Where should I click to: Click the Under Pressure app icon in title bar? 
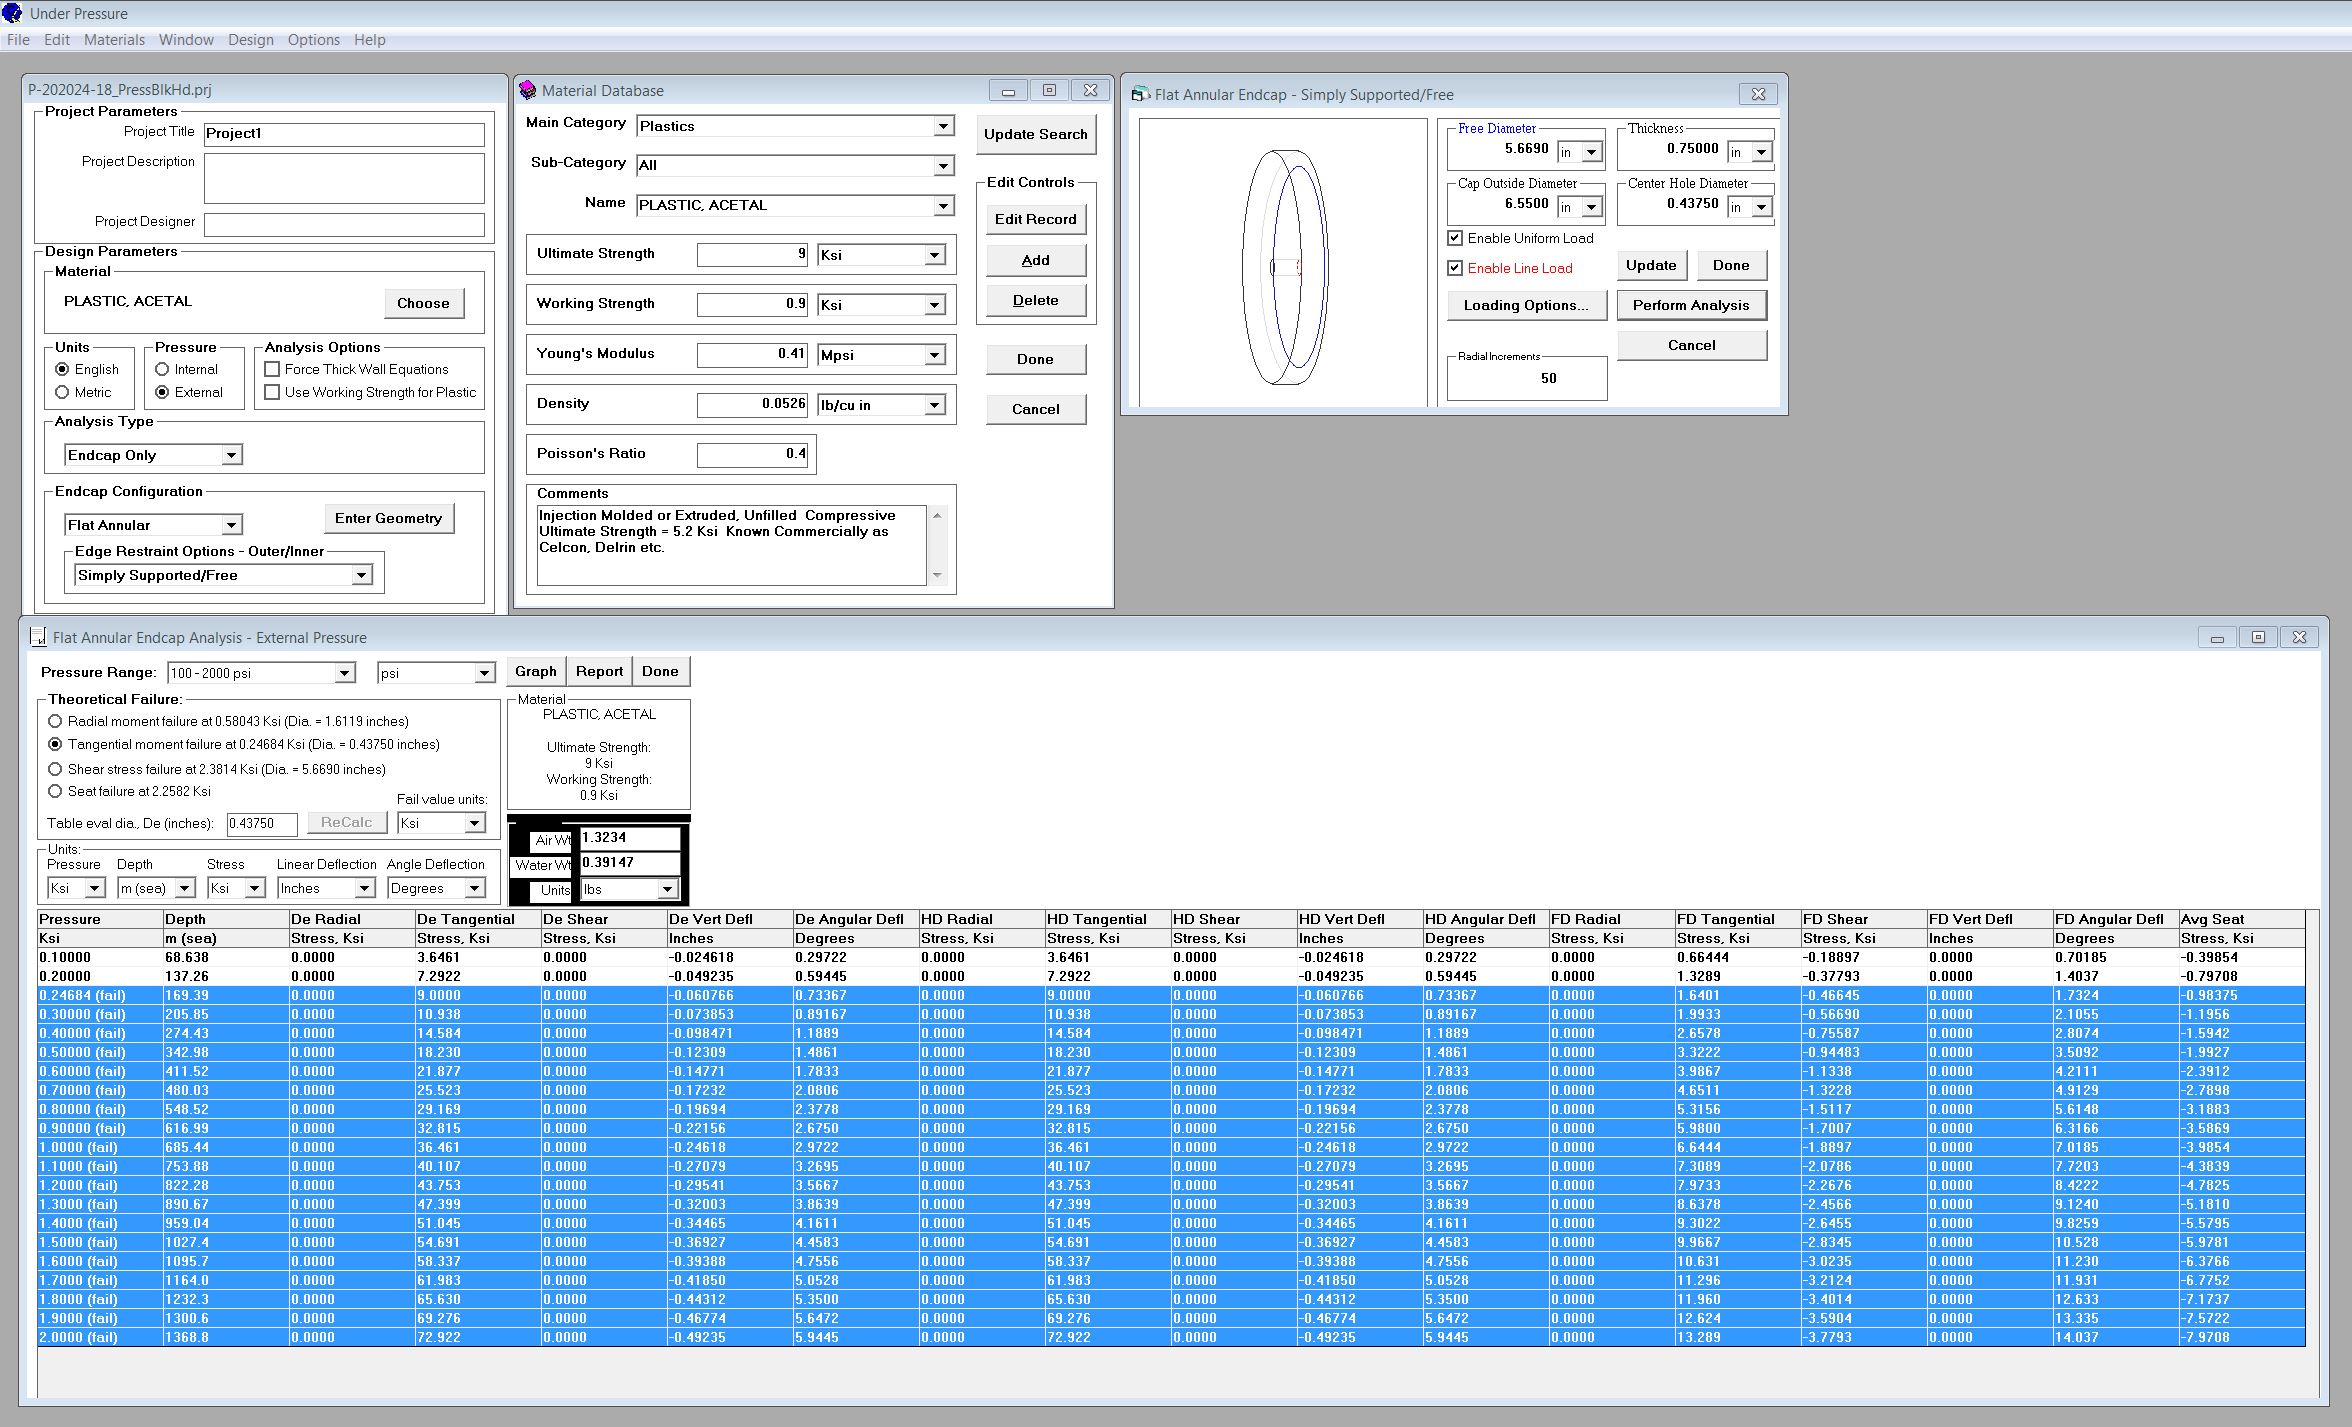point(12,13)
